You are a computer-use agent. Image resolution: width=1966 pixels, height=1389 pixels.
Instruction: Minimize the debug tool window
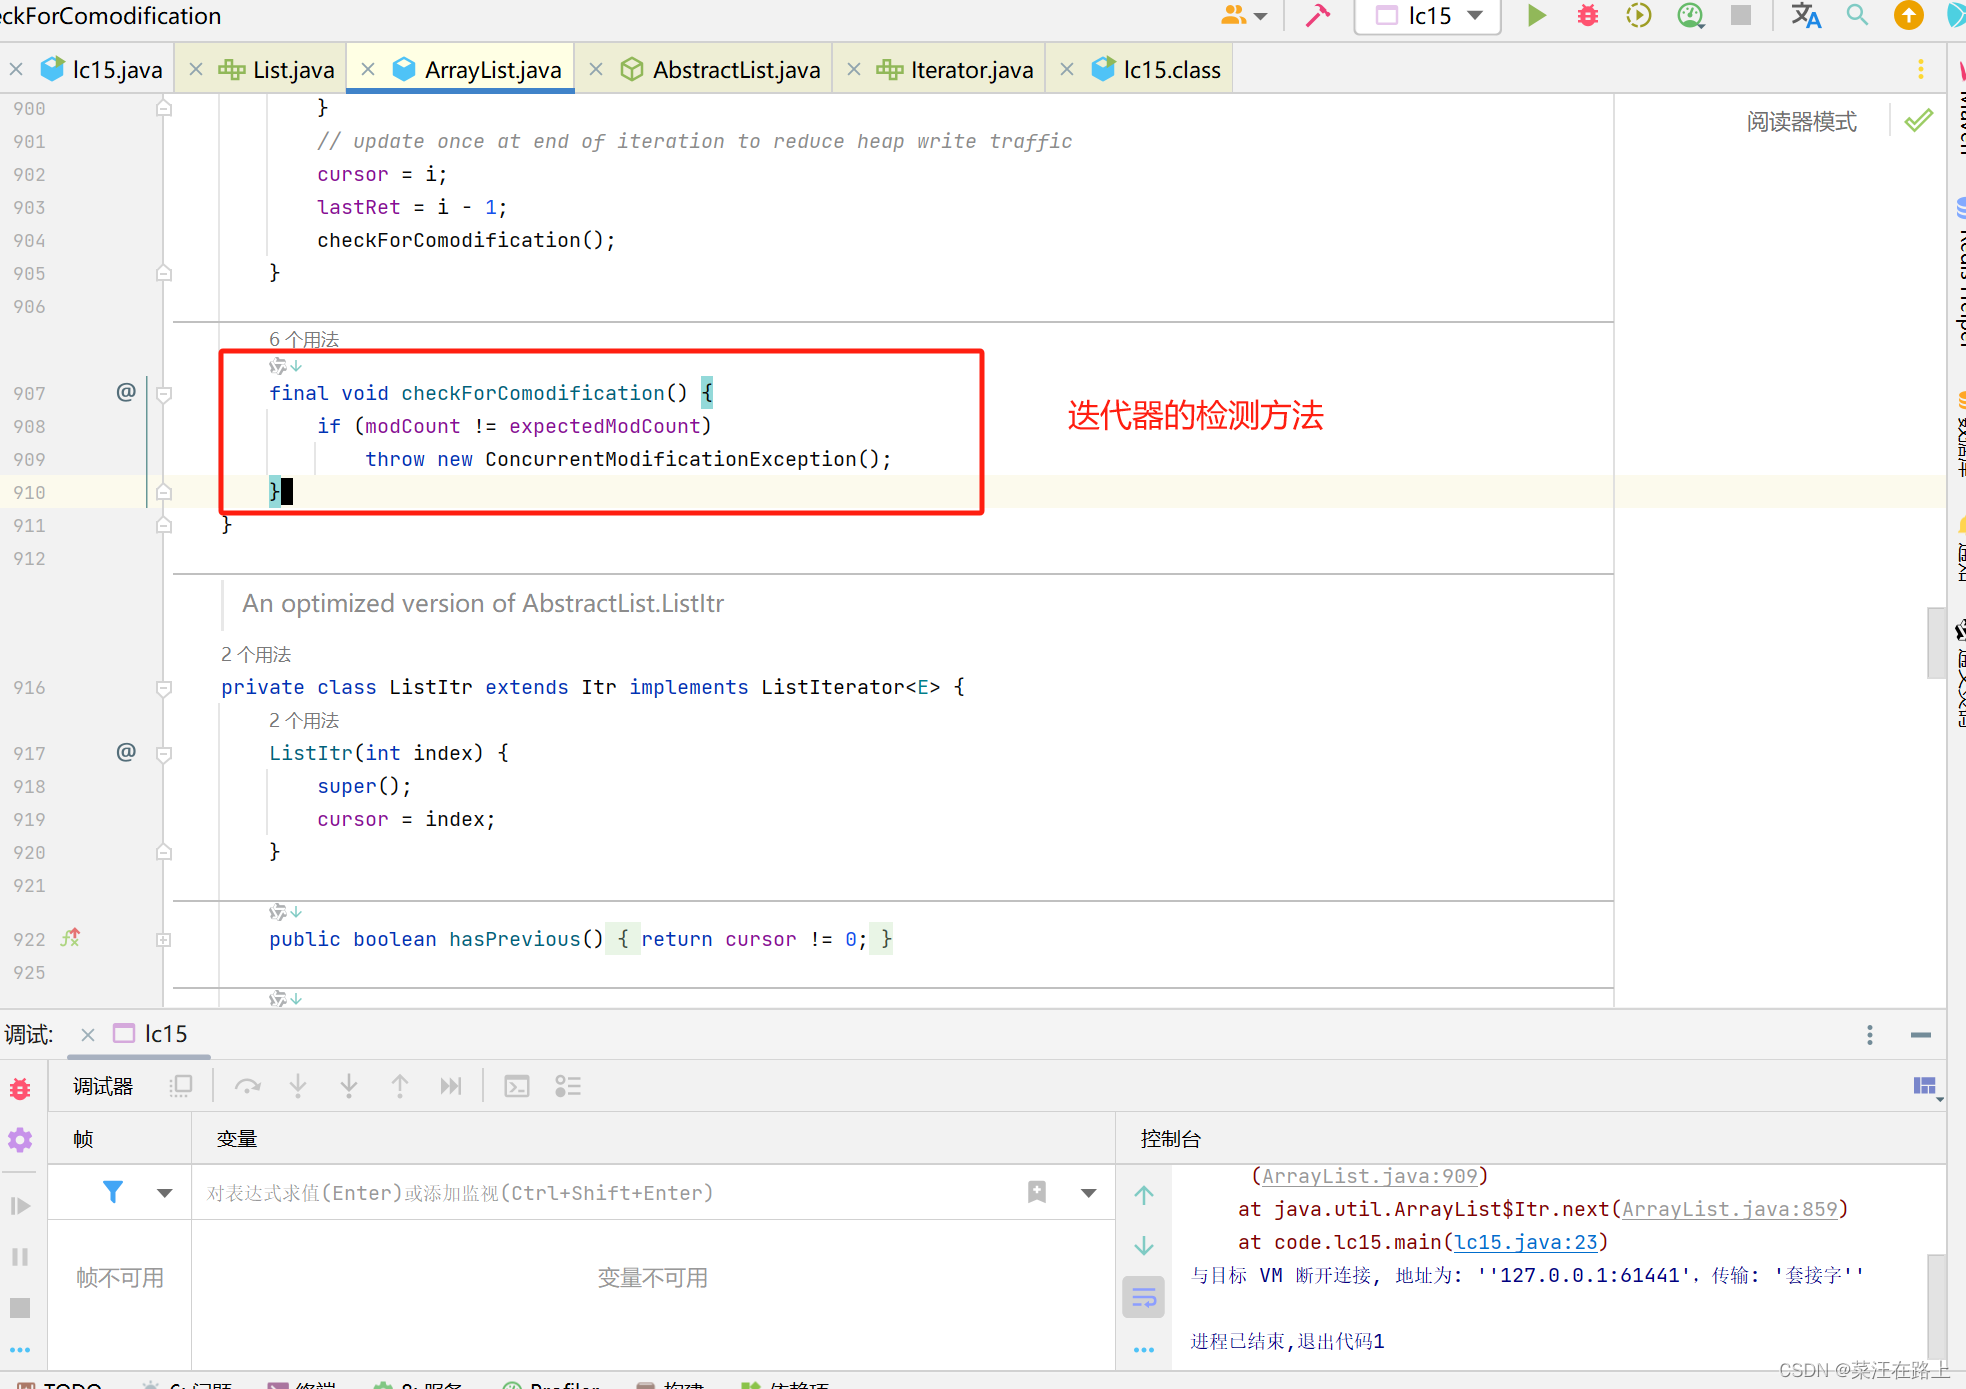pyautogui.click(x=1921, y=1035)
